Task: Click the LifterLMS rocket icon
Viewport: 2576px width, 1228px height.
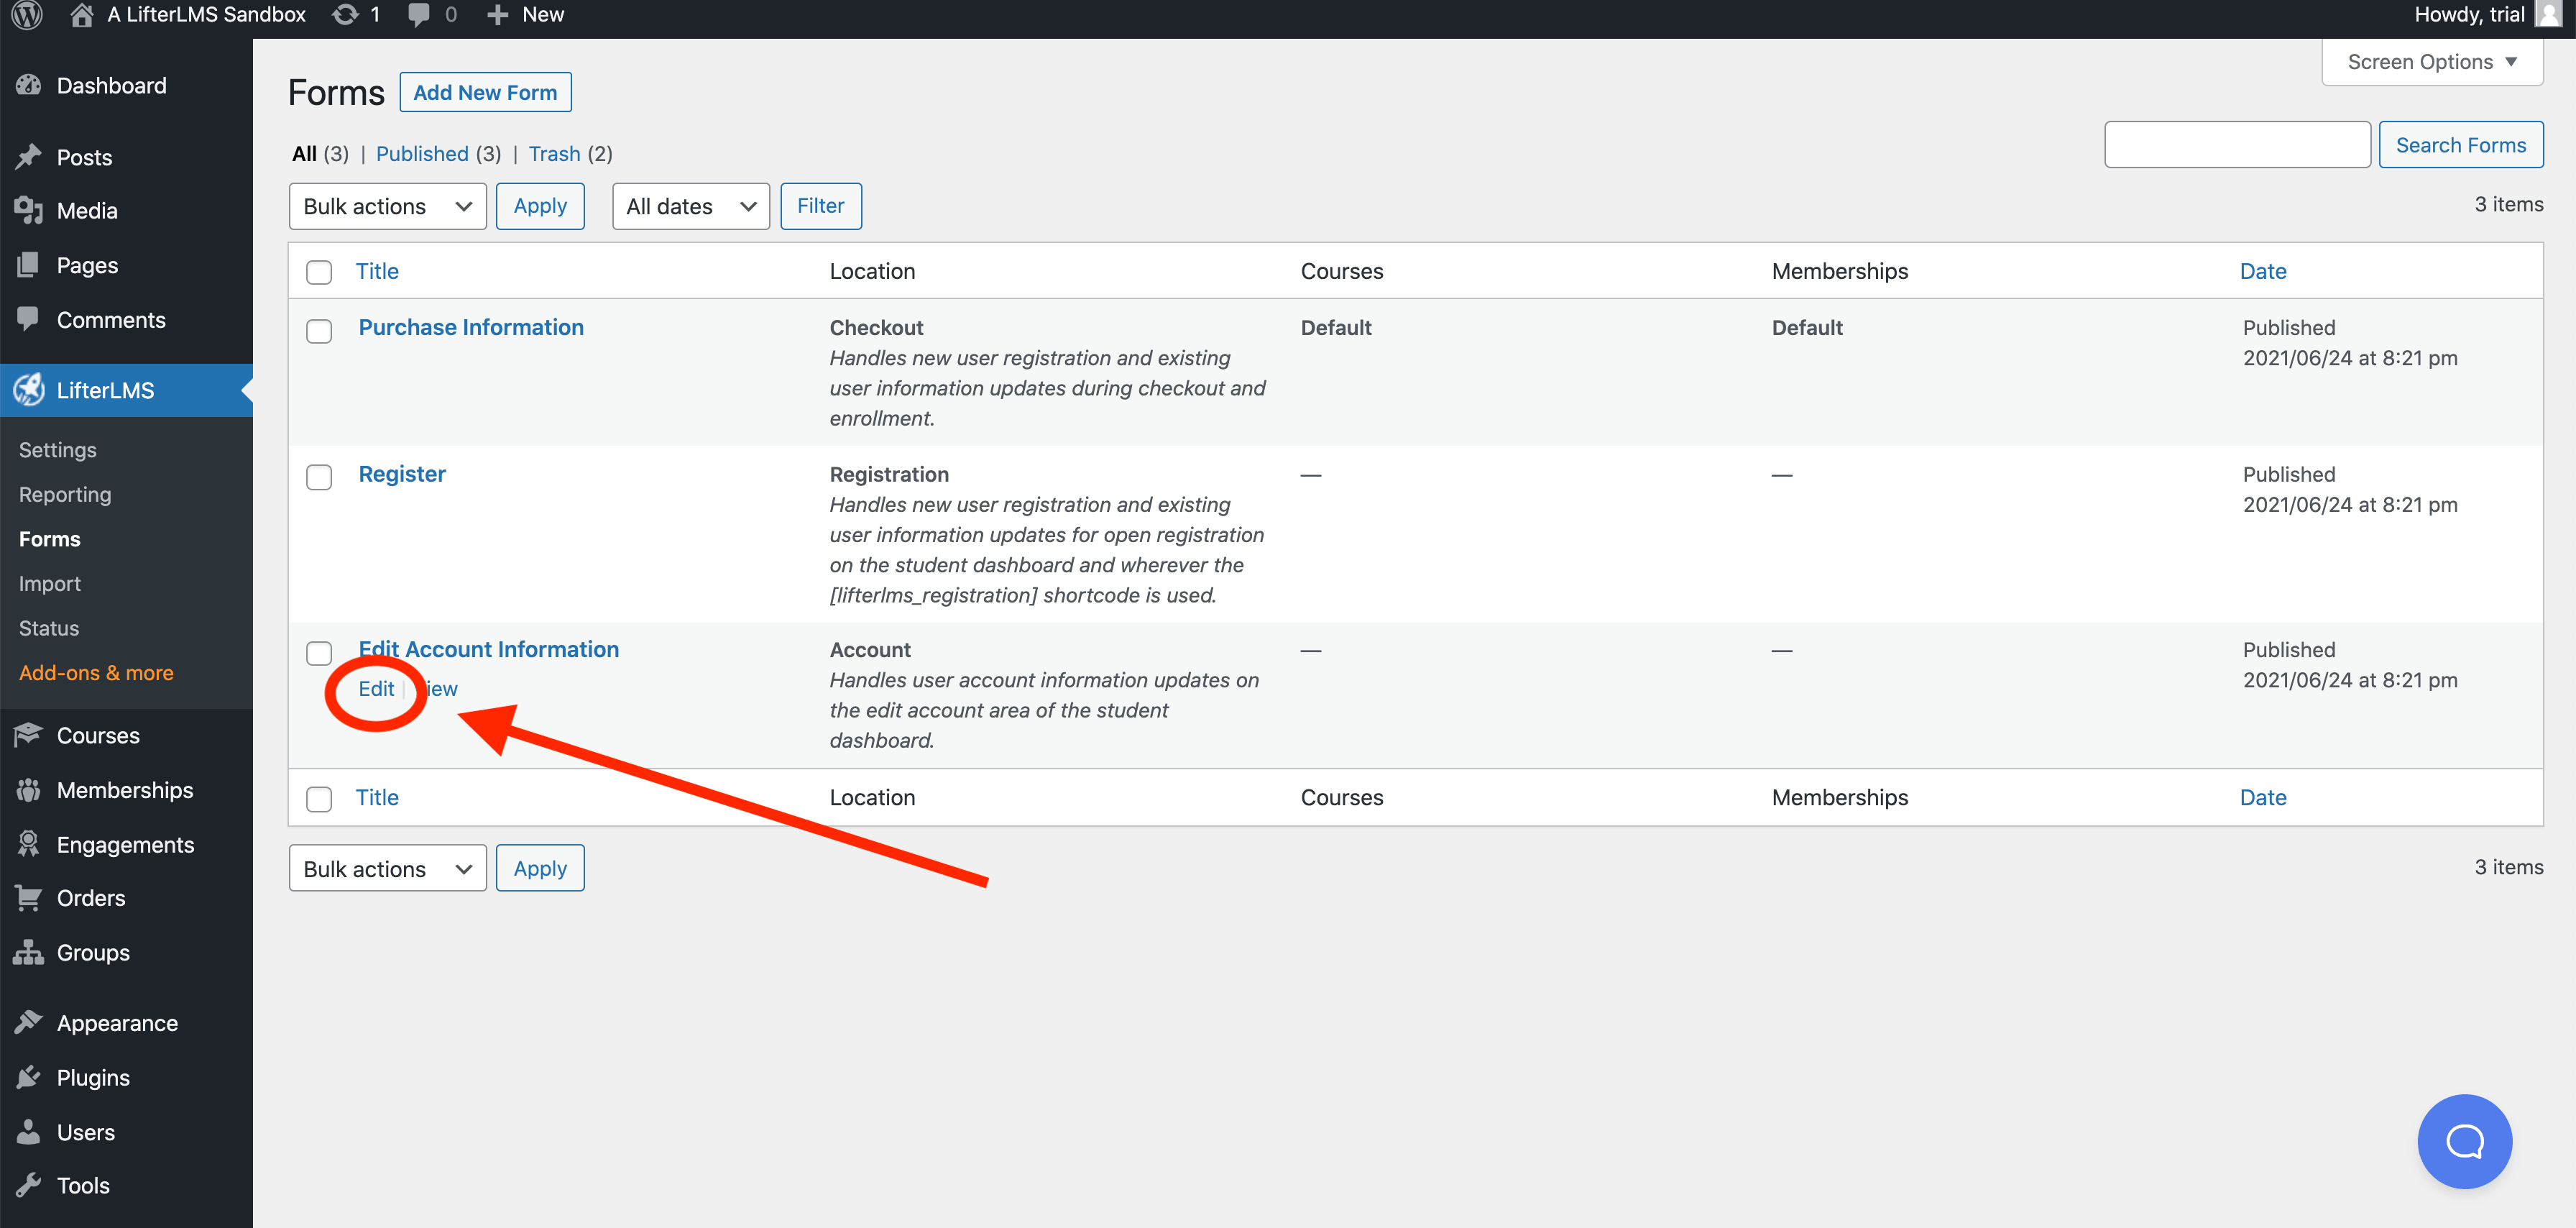Action: click(29, 390)
